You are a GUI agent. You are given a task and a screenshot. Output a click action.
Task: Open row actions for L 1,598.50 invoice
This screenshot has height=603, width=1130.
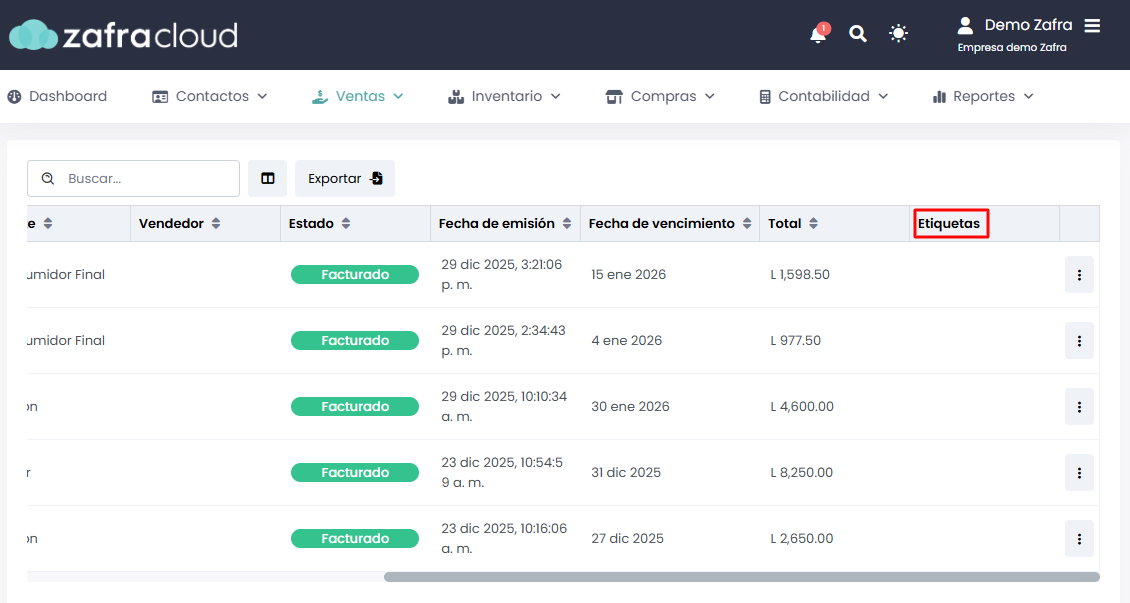point(1079,274)
